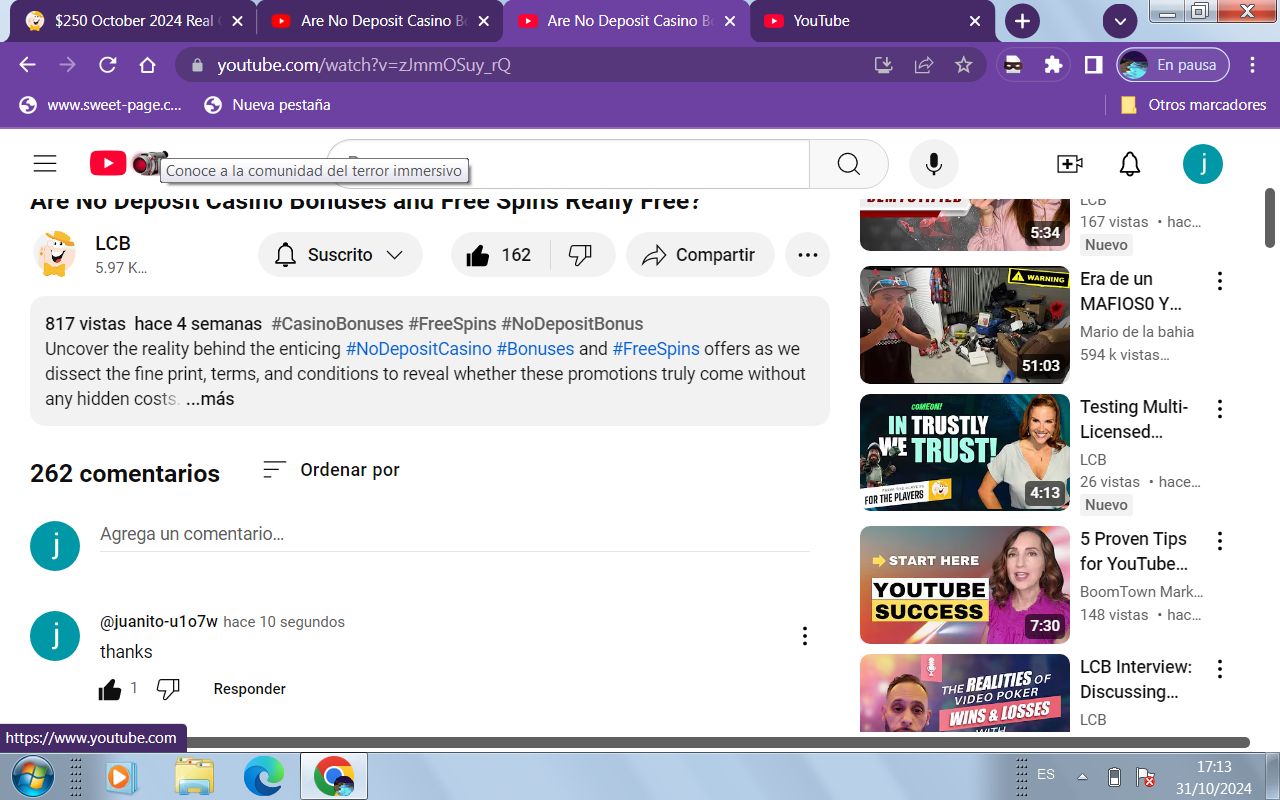
Task: Follow the #NoDepositCasino hashtag link
Action: tap(419, 349)
